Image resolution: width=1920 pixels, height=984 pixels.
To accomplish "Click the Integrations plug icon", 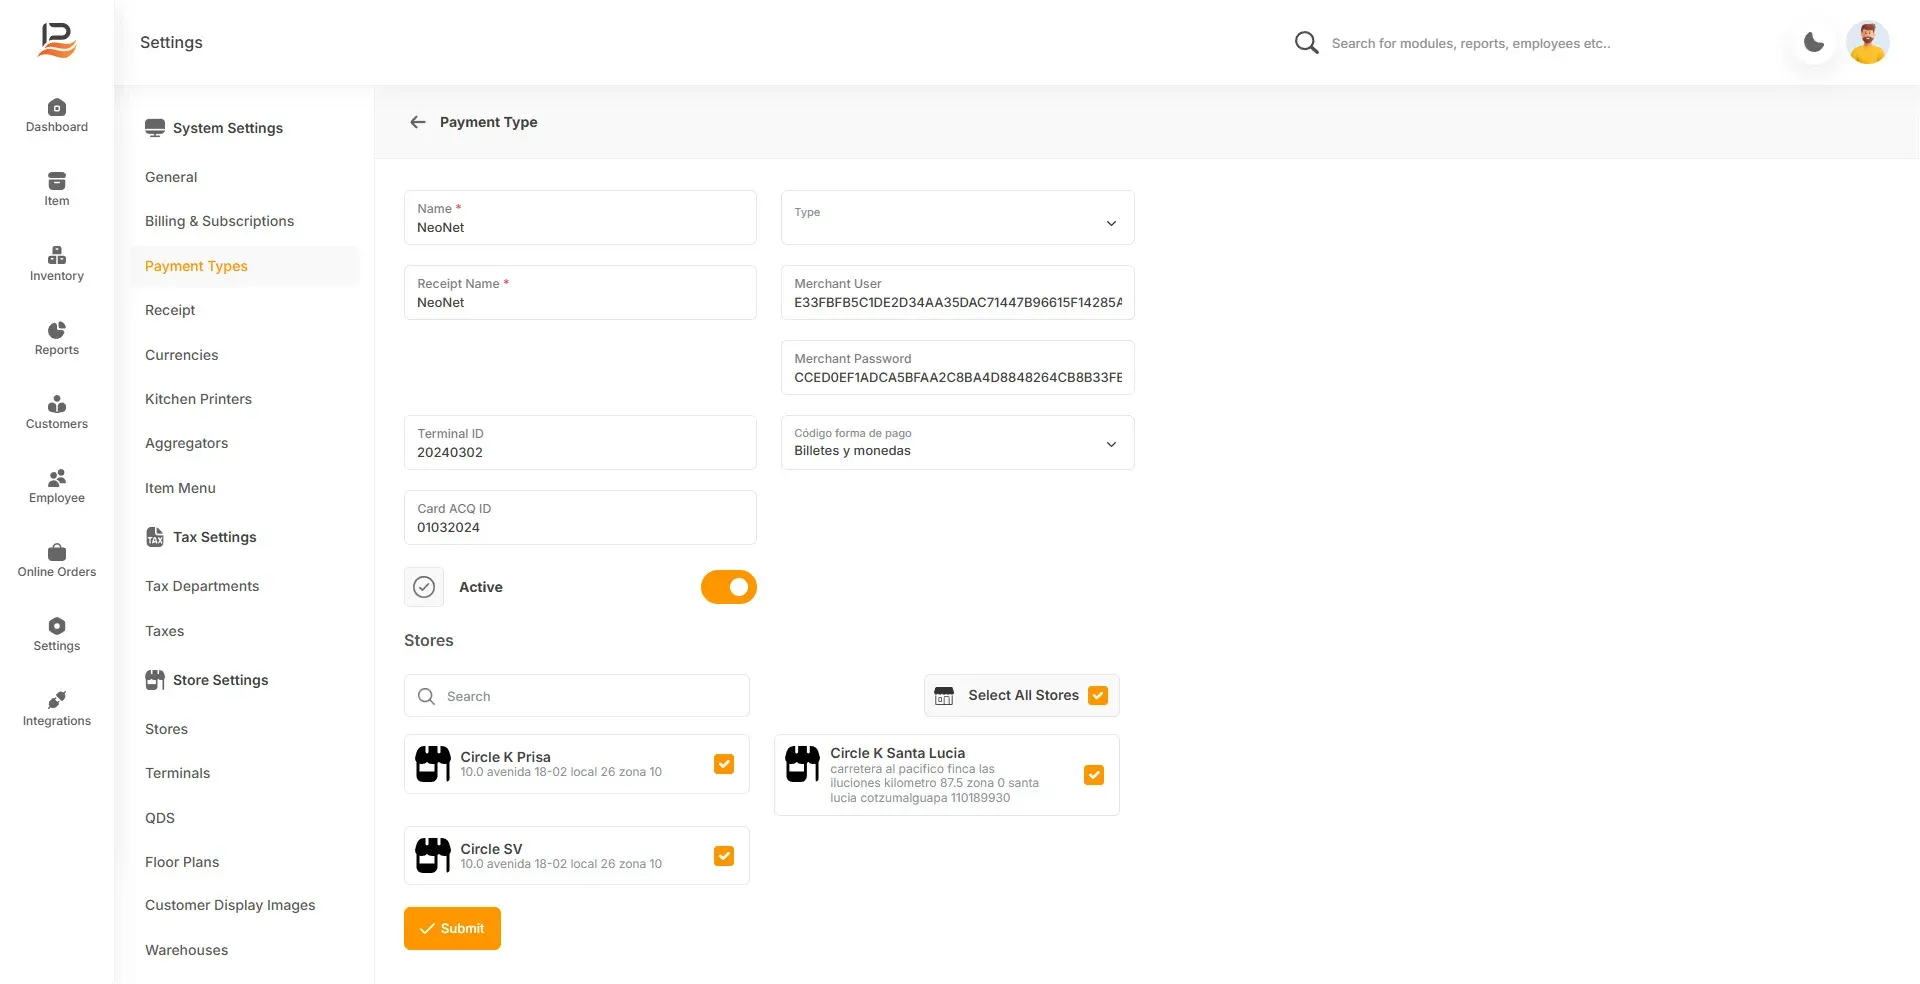I will [x=57, y=700].
